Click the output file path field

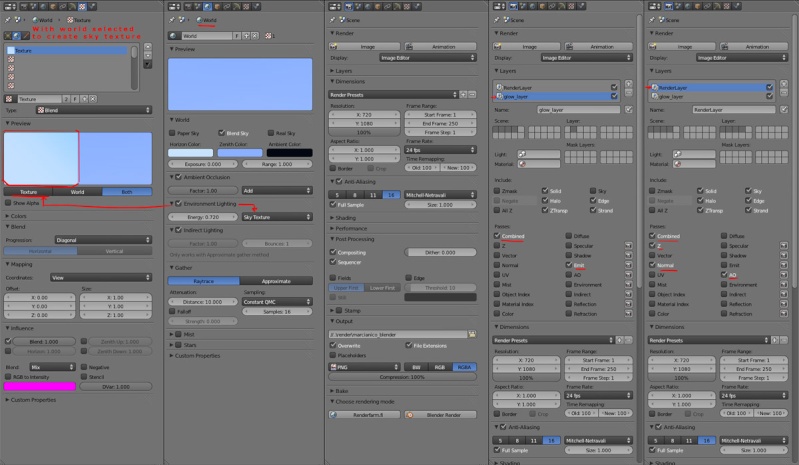398,334
